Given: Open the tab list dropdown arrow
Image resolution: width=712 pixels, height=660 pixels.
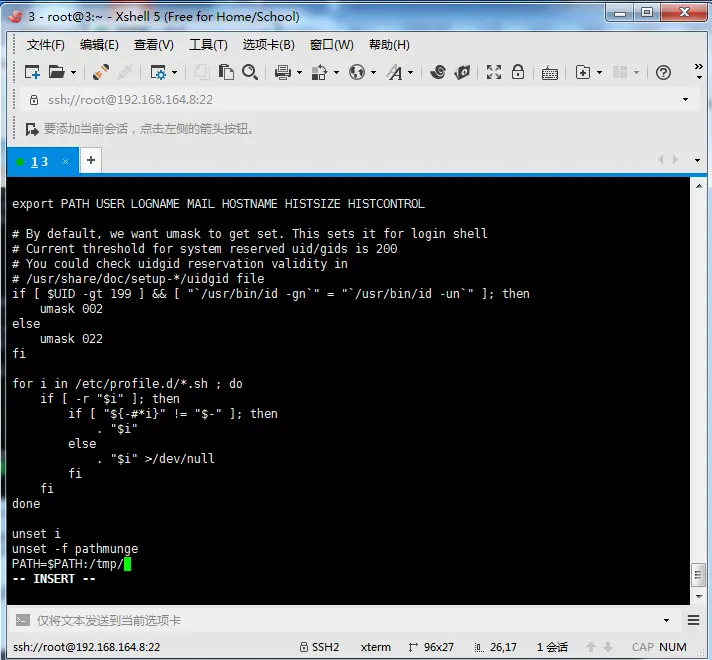Looking at the screenshot, I should 697,160.
